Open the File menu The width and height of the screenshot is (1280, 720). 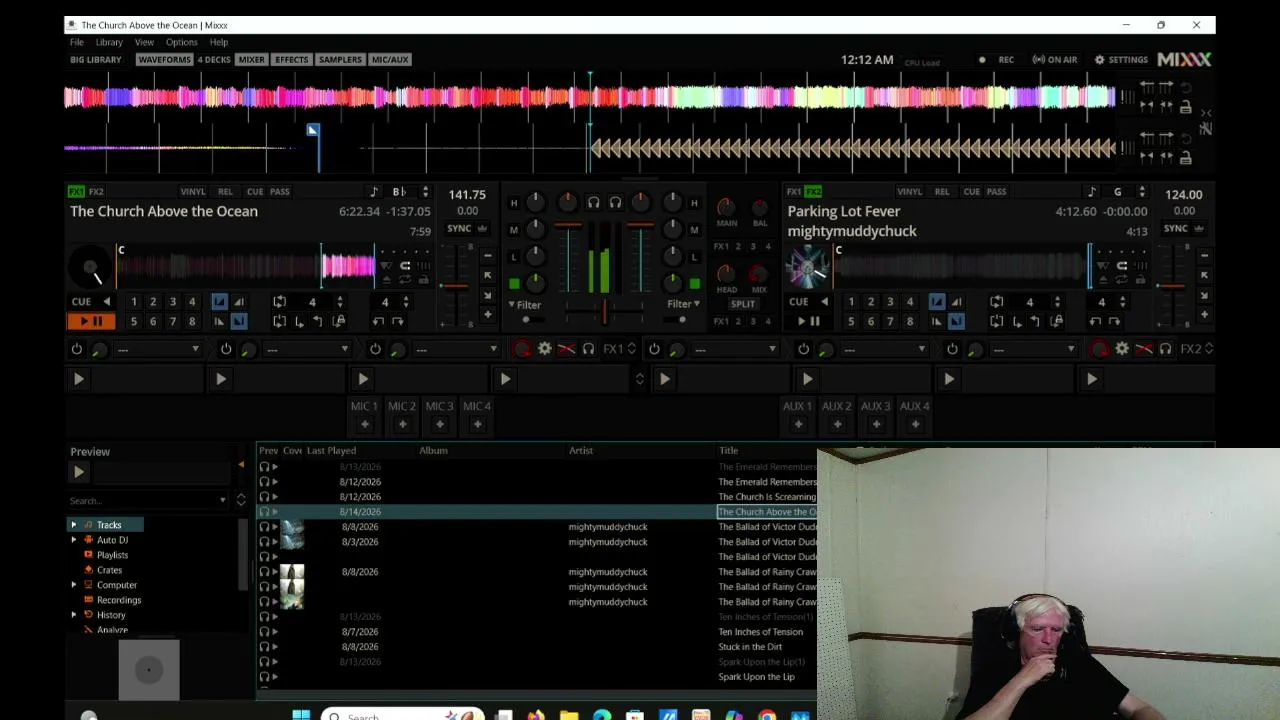(76, 42)
